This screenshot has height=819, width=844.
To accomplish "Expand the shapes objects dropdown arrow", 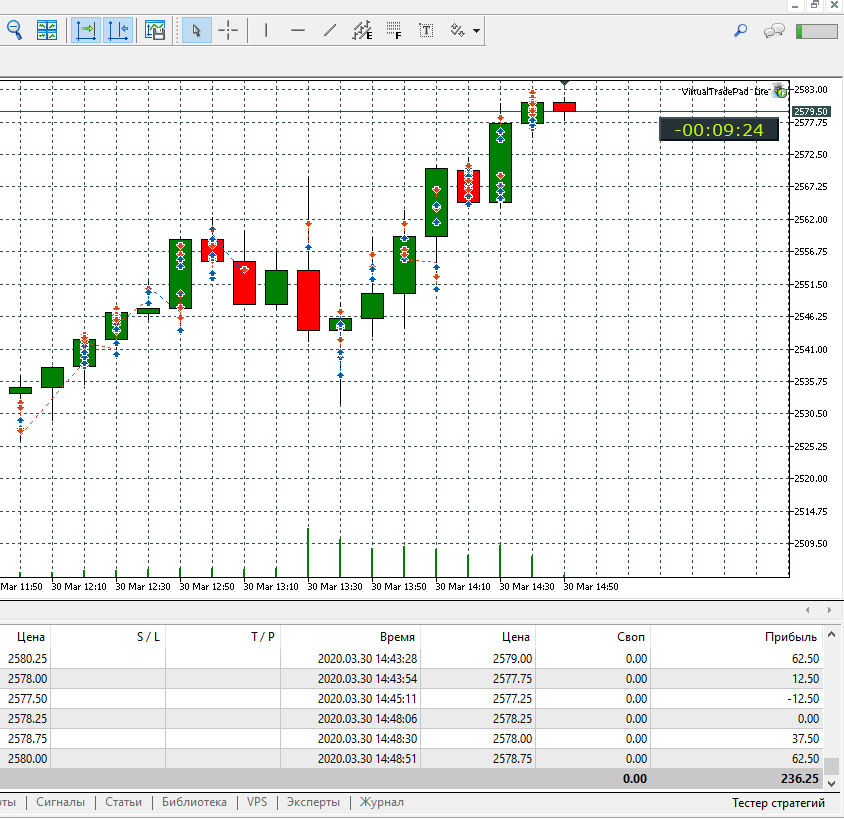I will tap(476, 31).
